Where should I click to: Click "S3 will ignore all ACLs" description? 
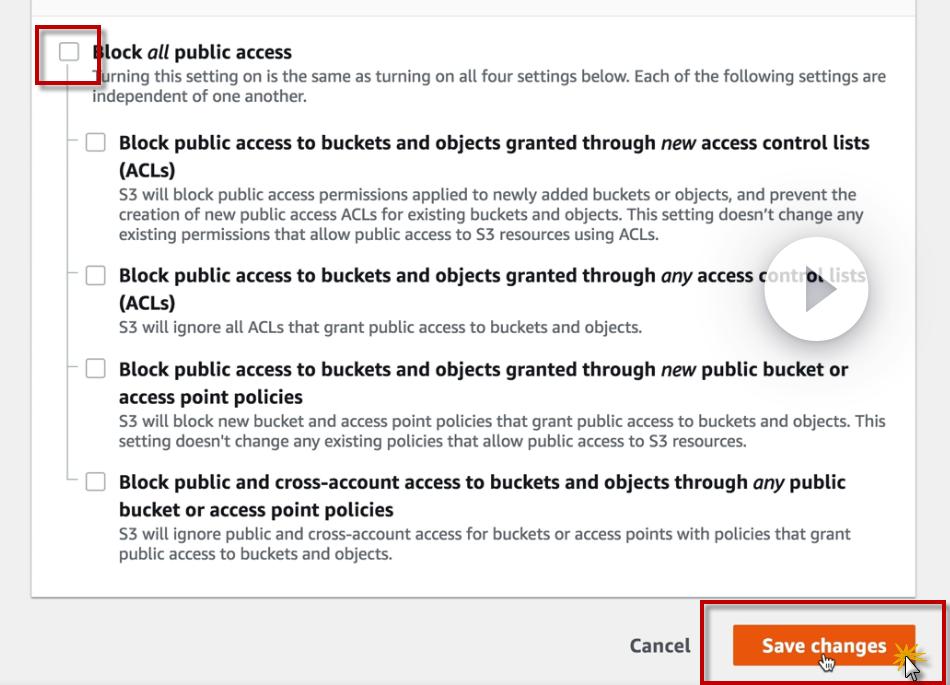[380, 327]
